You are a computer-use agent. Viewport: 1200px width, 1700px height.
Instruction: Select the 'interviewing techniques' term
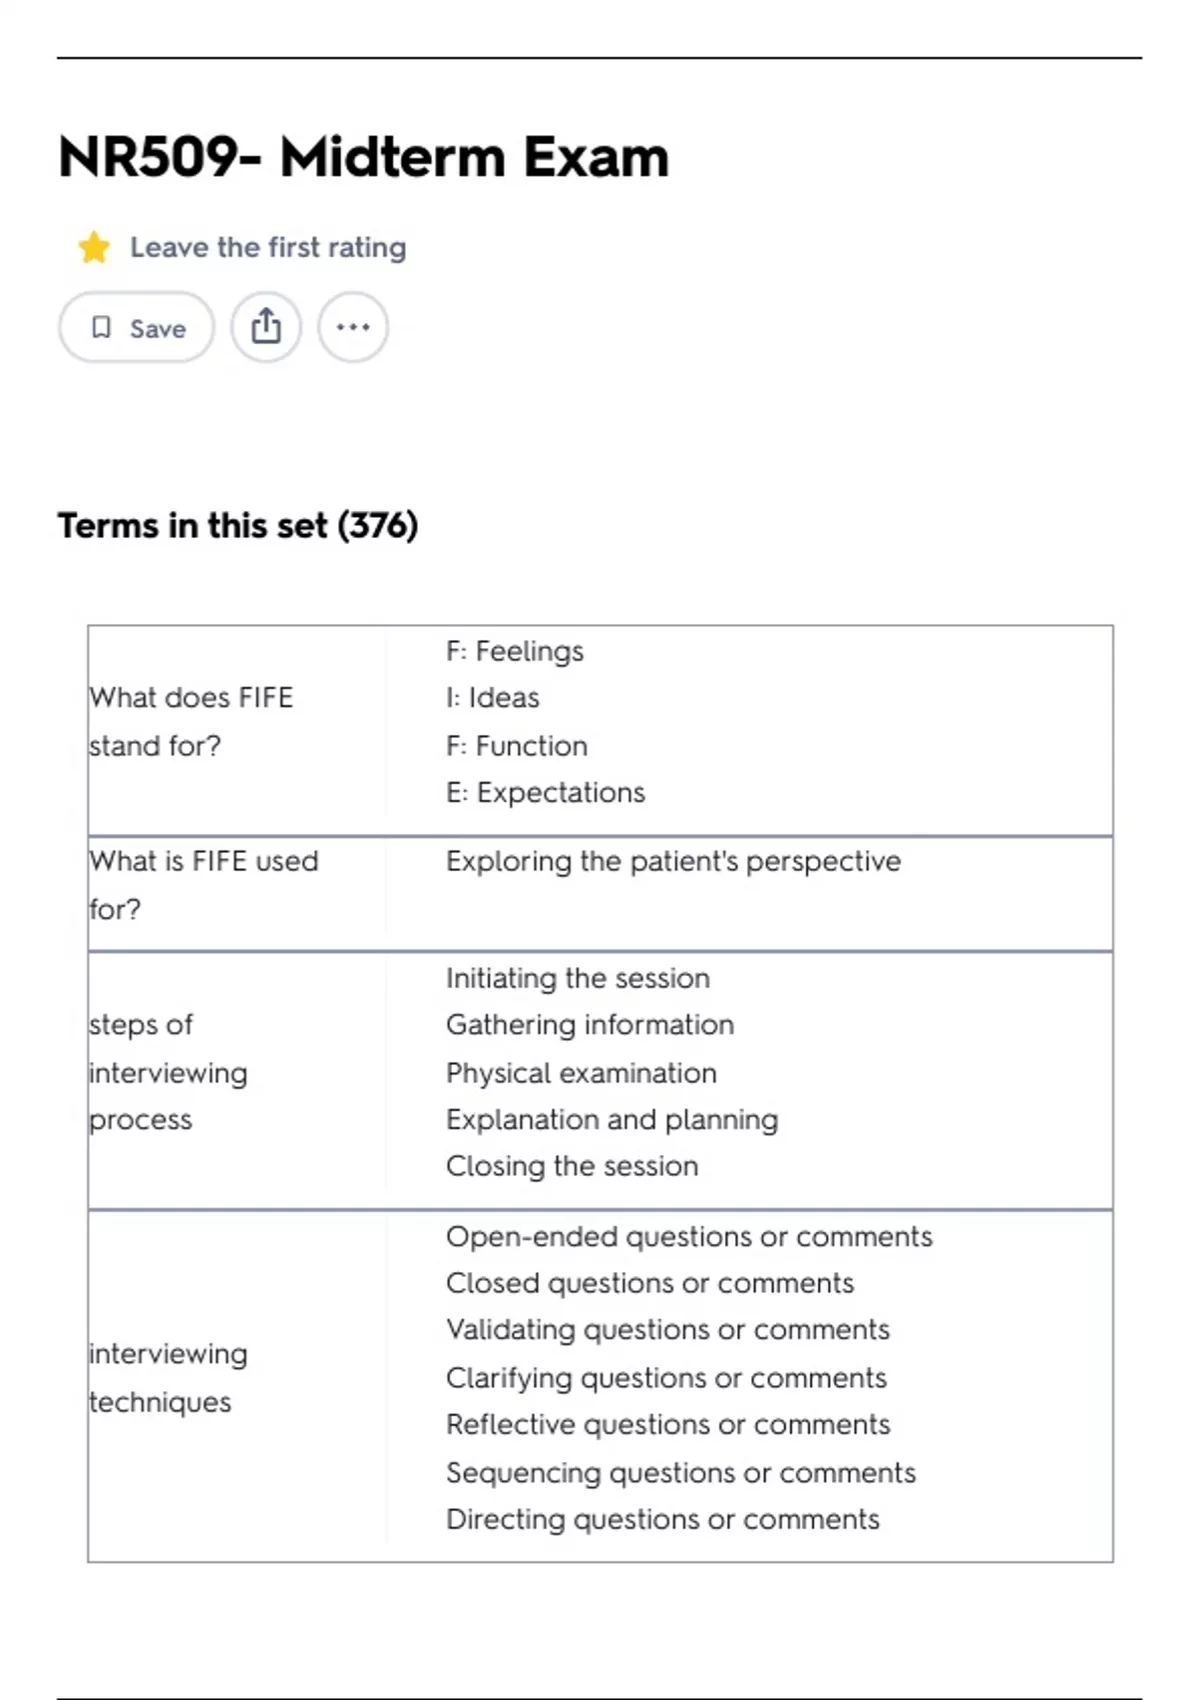click(x=168, y=1377)
